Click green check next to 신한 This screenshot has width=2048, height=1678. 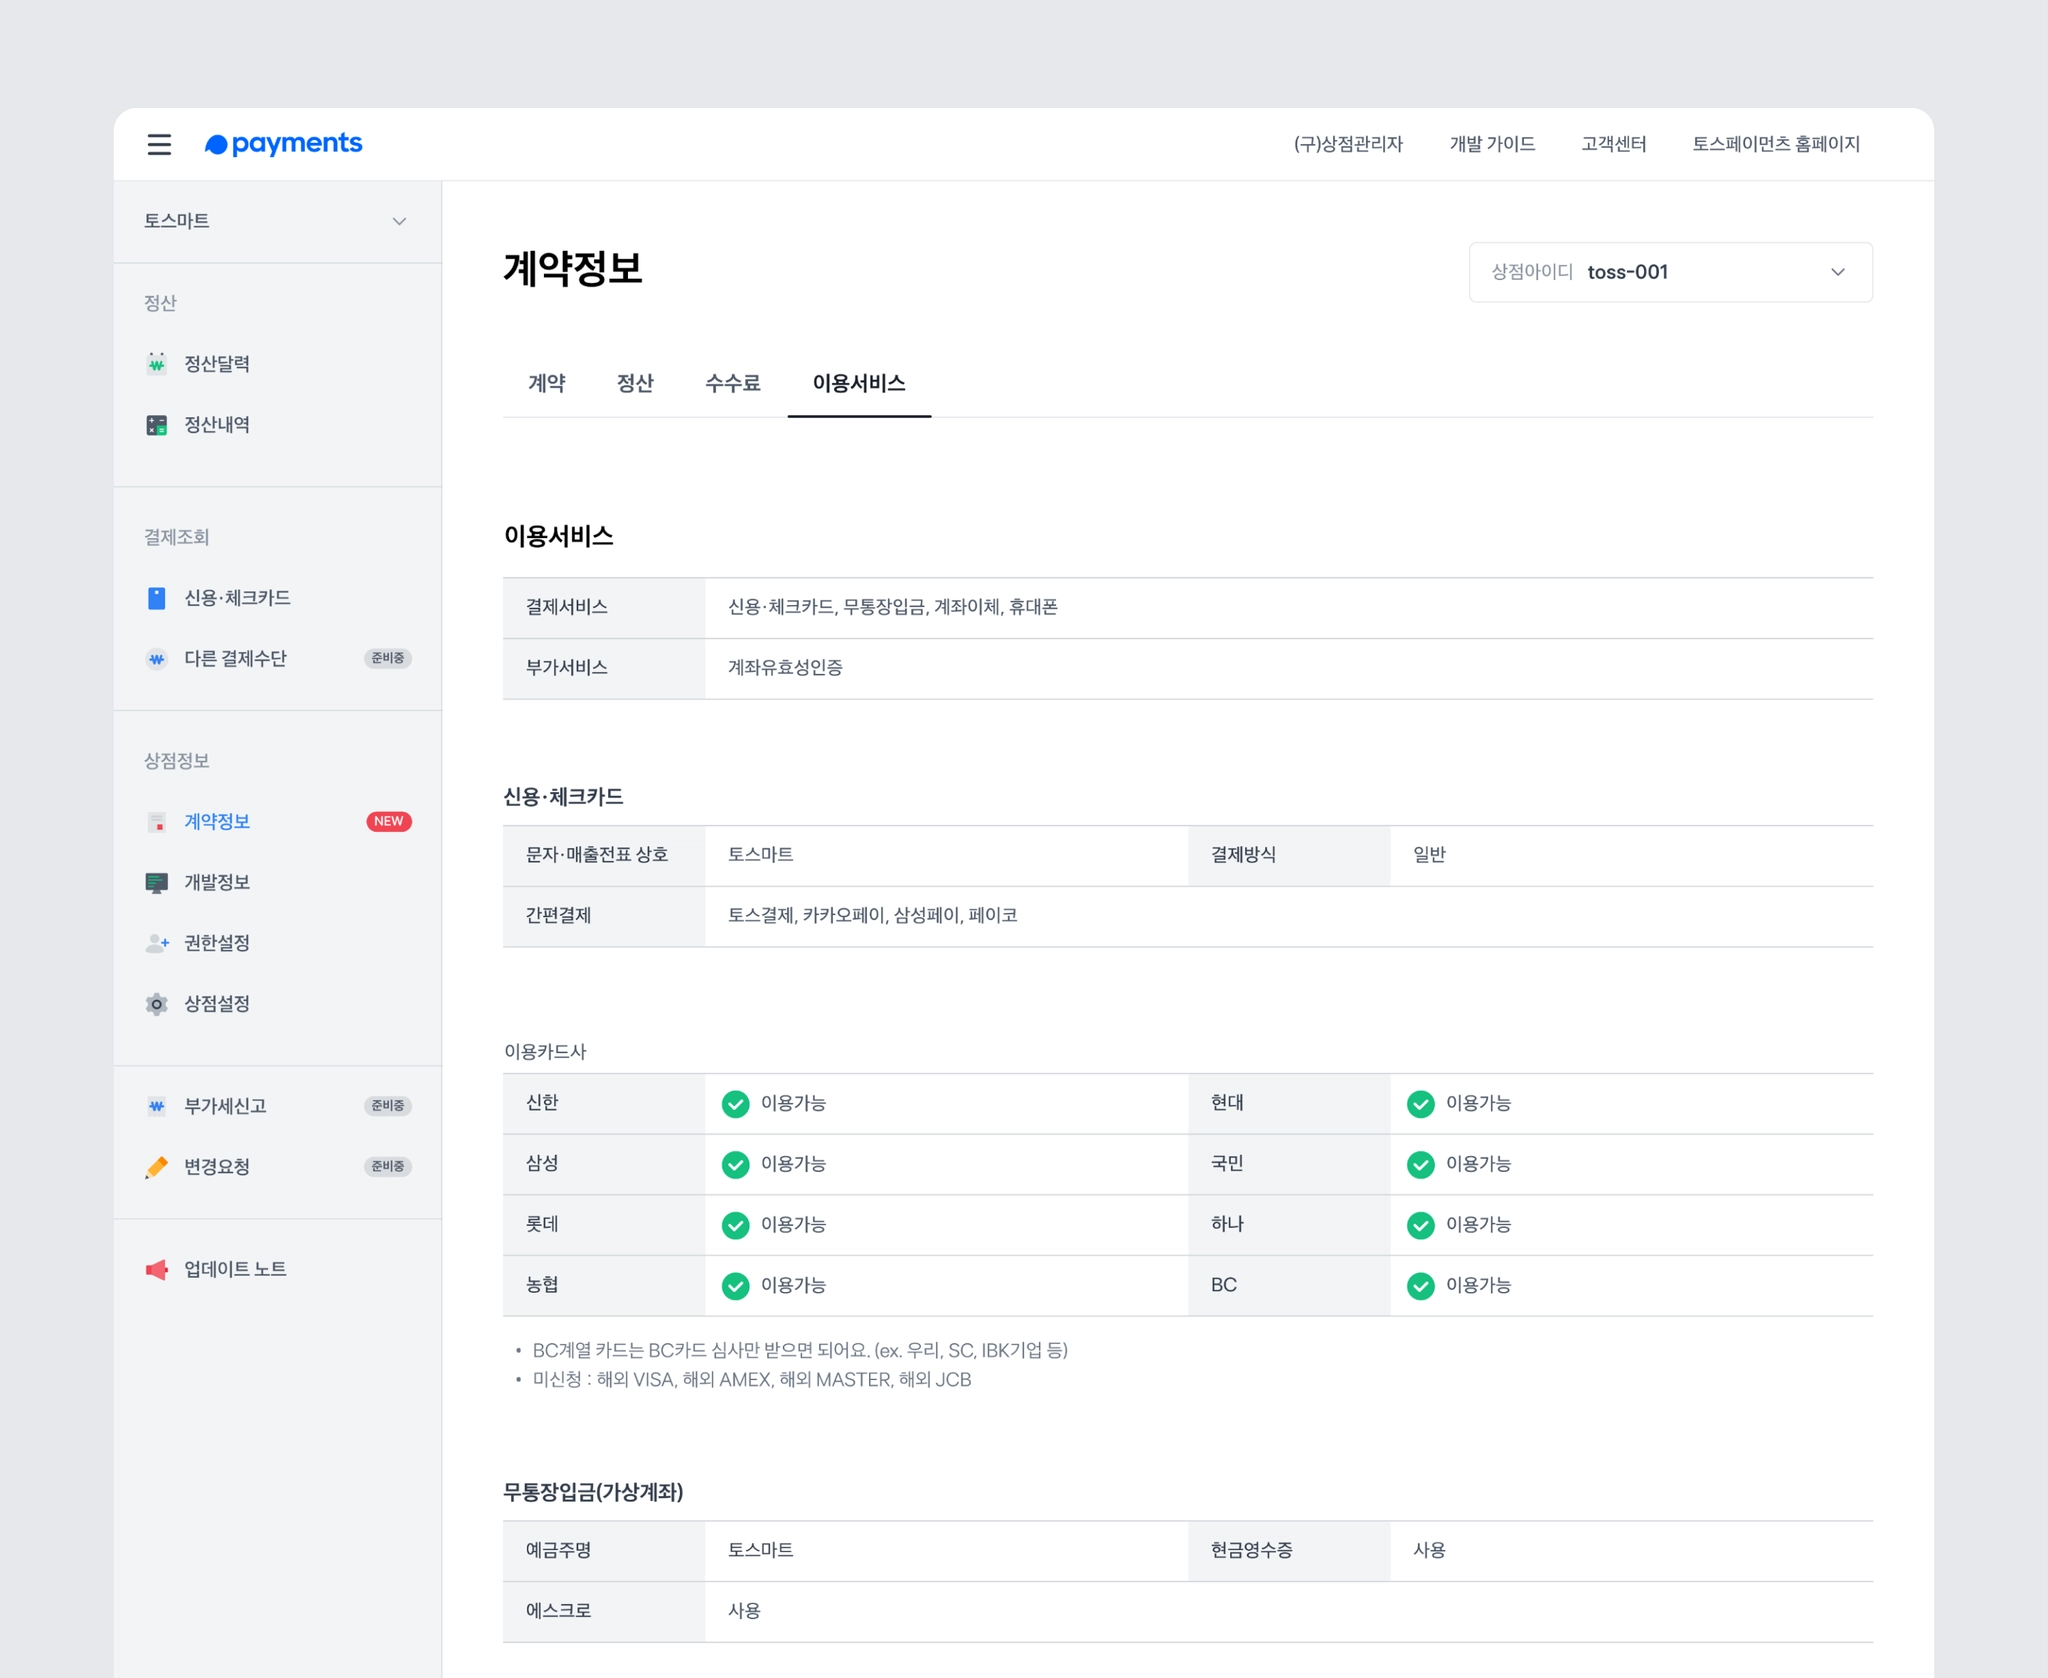click(x=735, y=1103)
